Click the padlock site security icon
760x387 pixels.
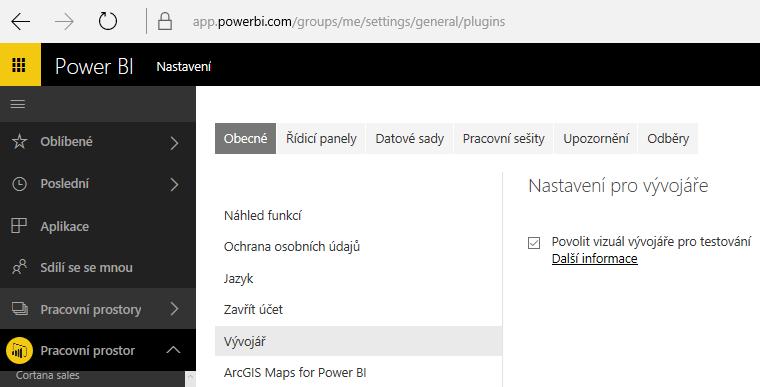click(x=165, y=21)
